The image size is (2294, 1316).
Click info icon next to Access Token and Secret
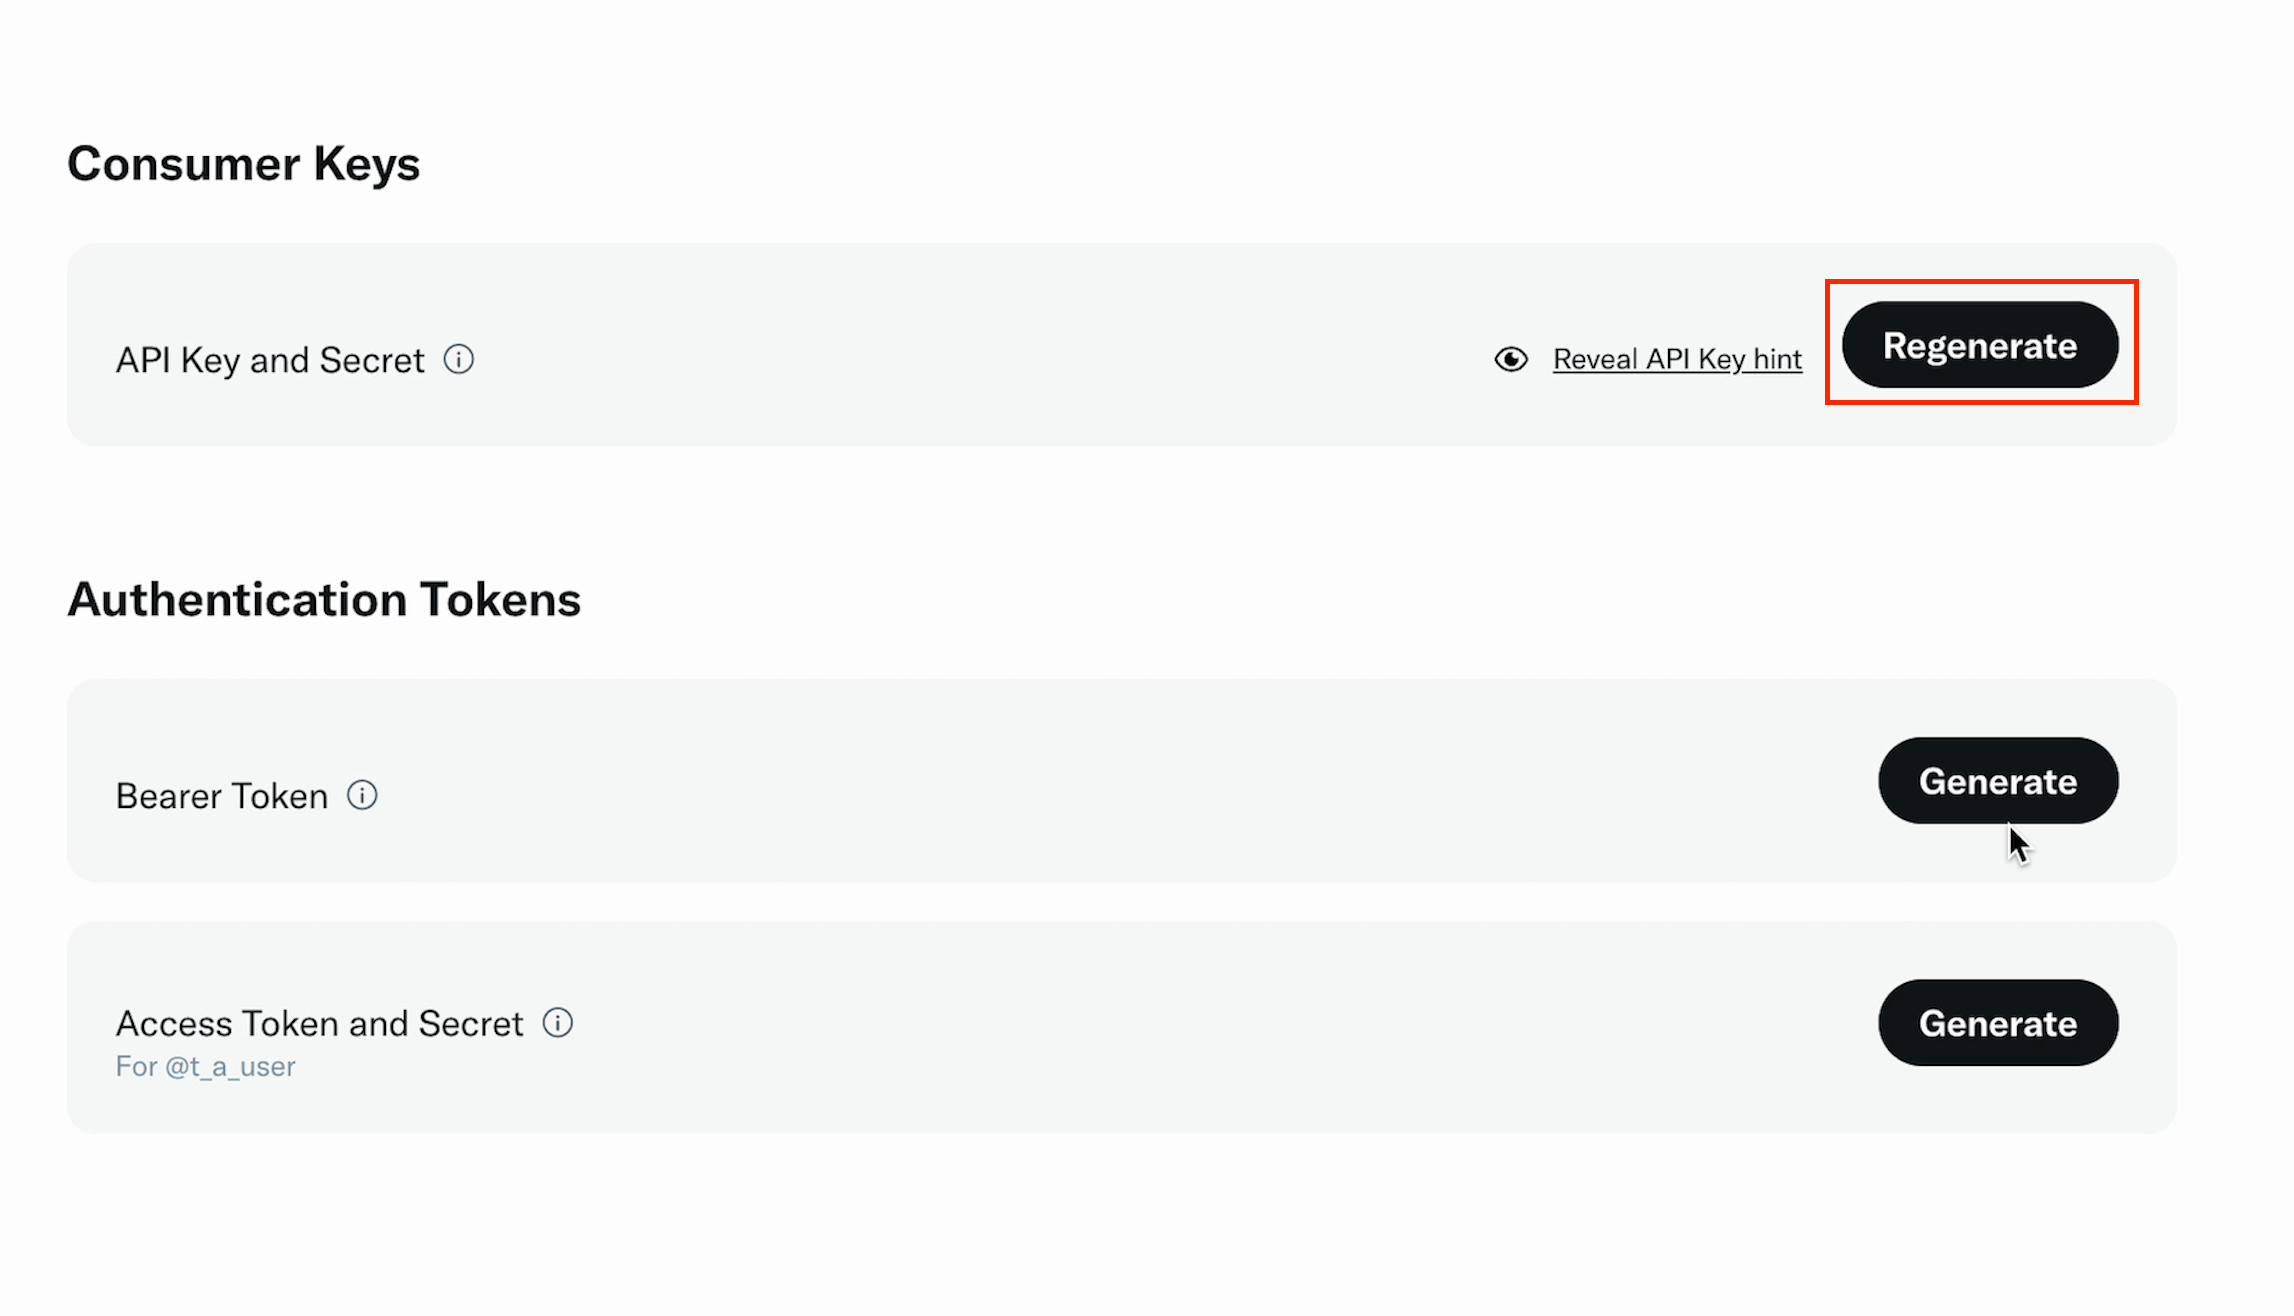pos(558,1023)
